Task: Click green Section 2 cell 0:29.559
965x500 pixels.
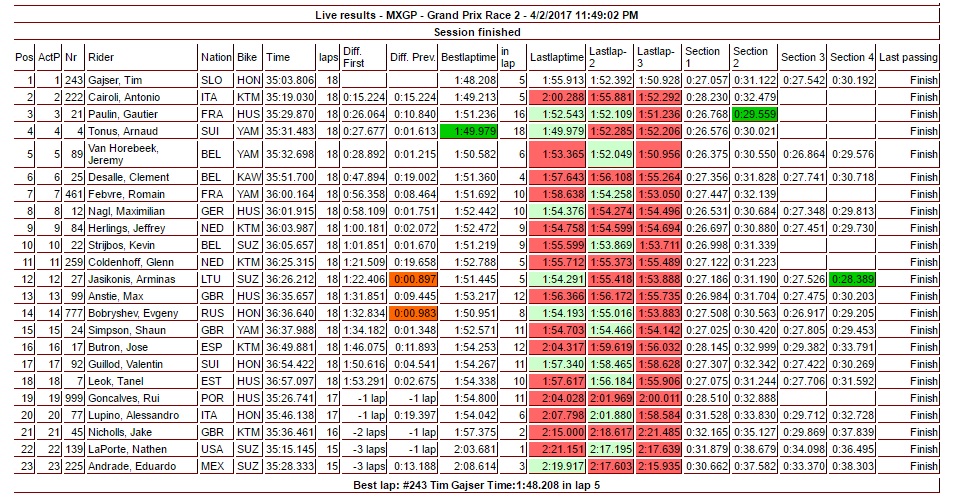Action: (x=753, y=114)
